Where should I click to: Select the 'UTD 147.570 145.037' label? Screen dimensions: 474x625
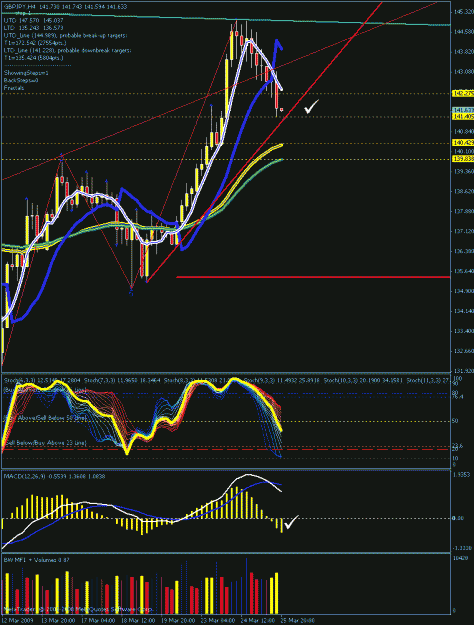(33, 20)
